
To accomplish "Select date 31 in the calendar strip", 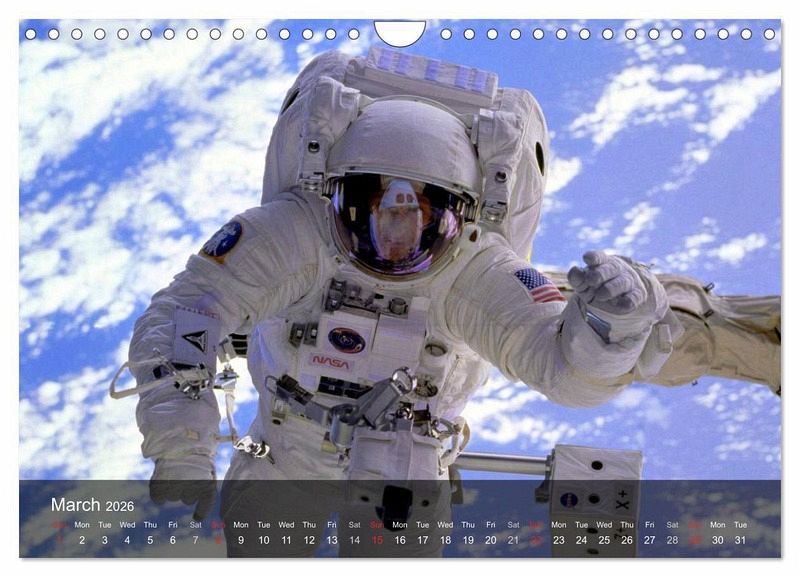I will [x=740, y=540].
